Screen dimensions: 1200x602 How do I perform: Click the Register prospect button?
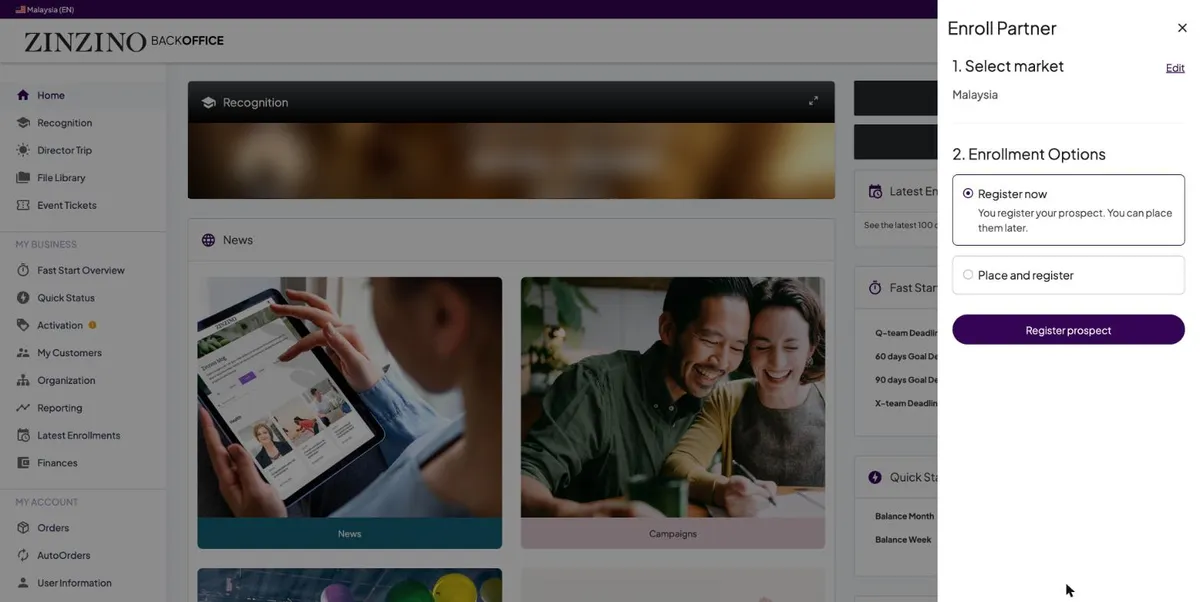[1068, 330]
